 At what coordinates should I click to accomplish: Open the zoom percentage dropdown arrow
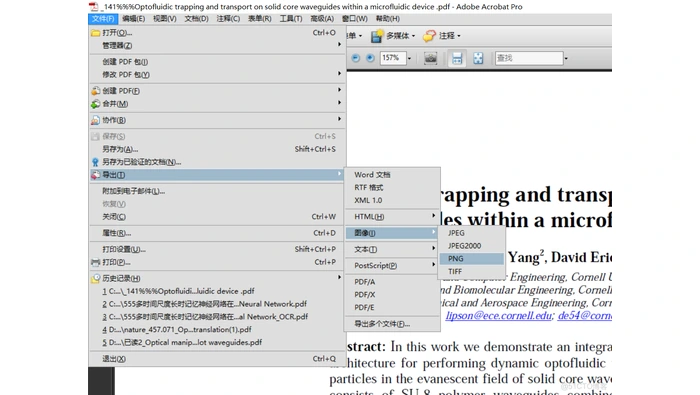(409, 58)
